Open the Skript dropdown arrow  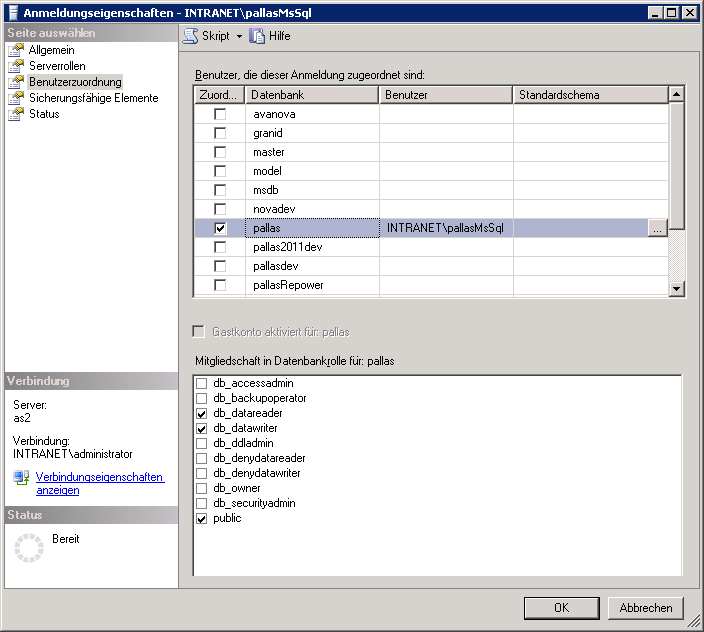(239, 36)
